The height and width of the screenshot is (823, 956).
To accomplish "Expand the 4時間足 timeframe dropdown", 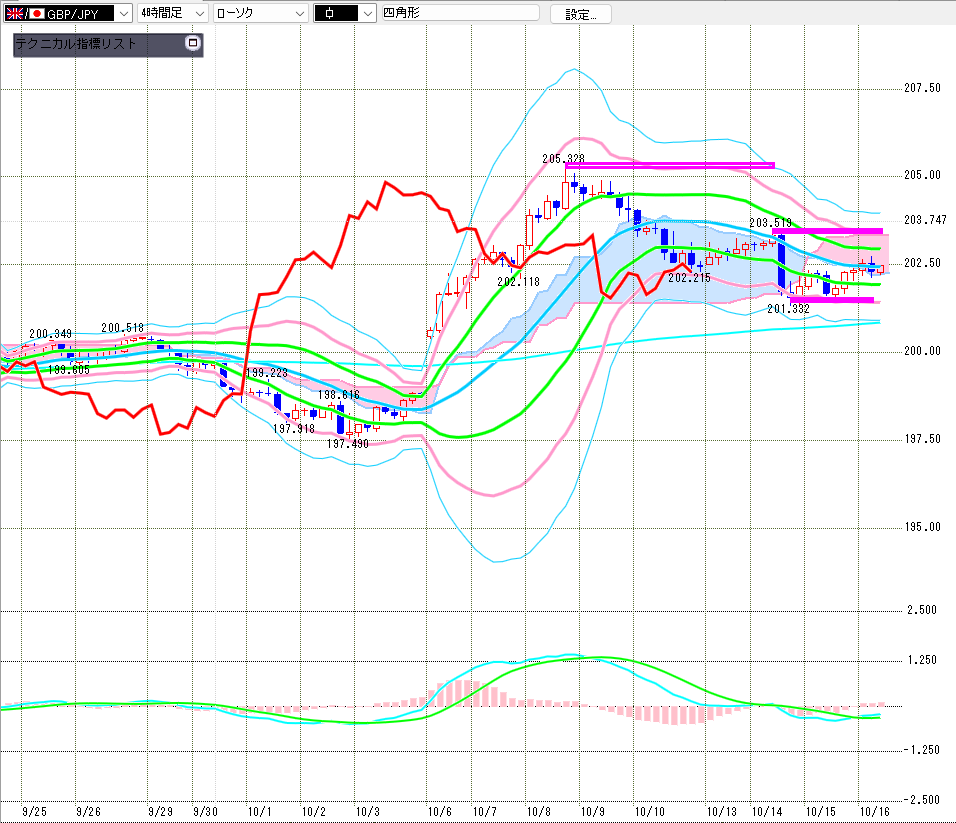I will pyautogui.click(x=172, y=13).
